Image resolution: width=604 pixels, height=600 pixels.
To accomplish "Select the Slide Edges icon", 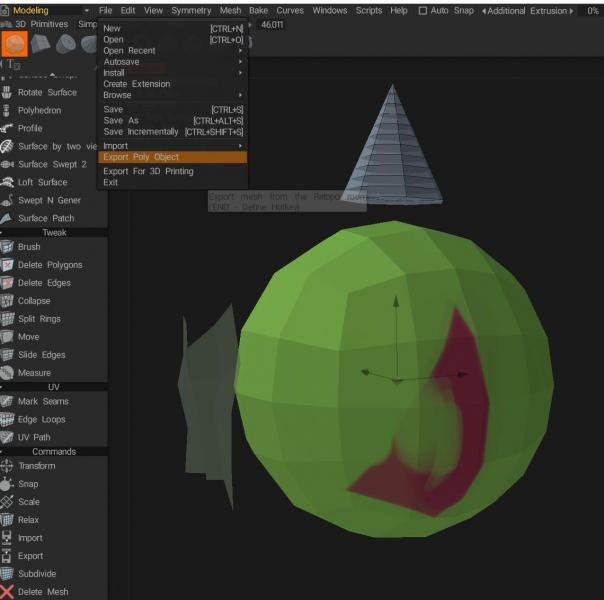I will 7,355.
